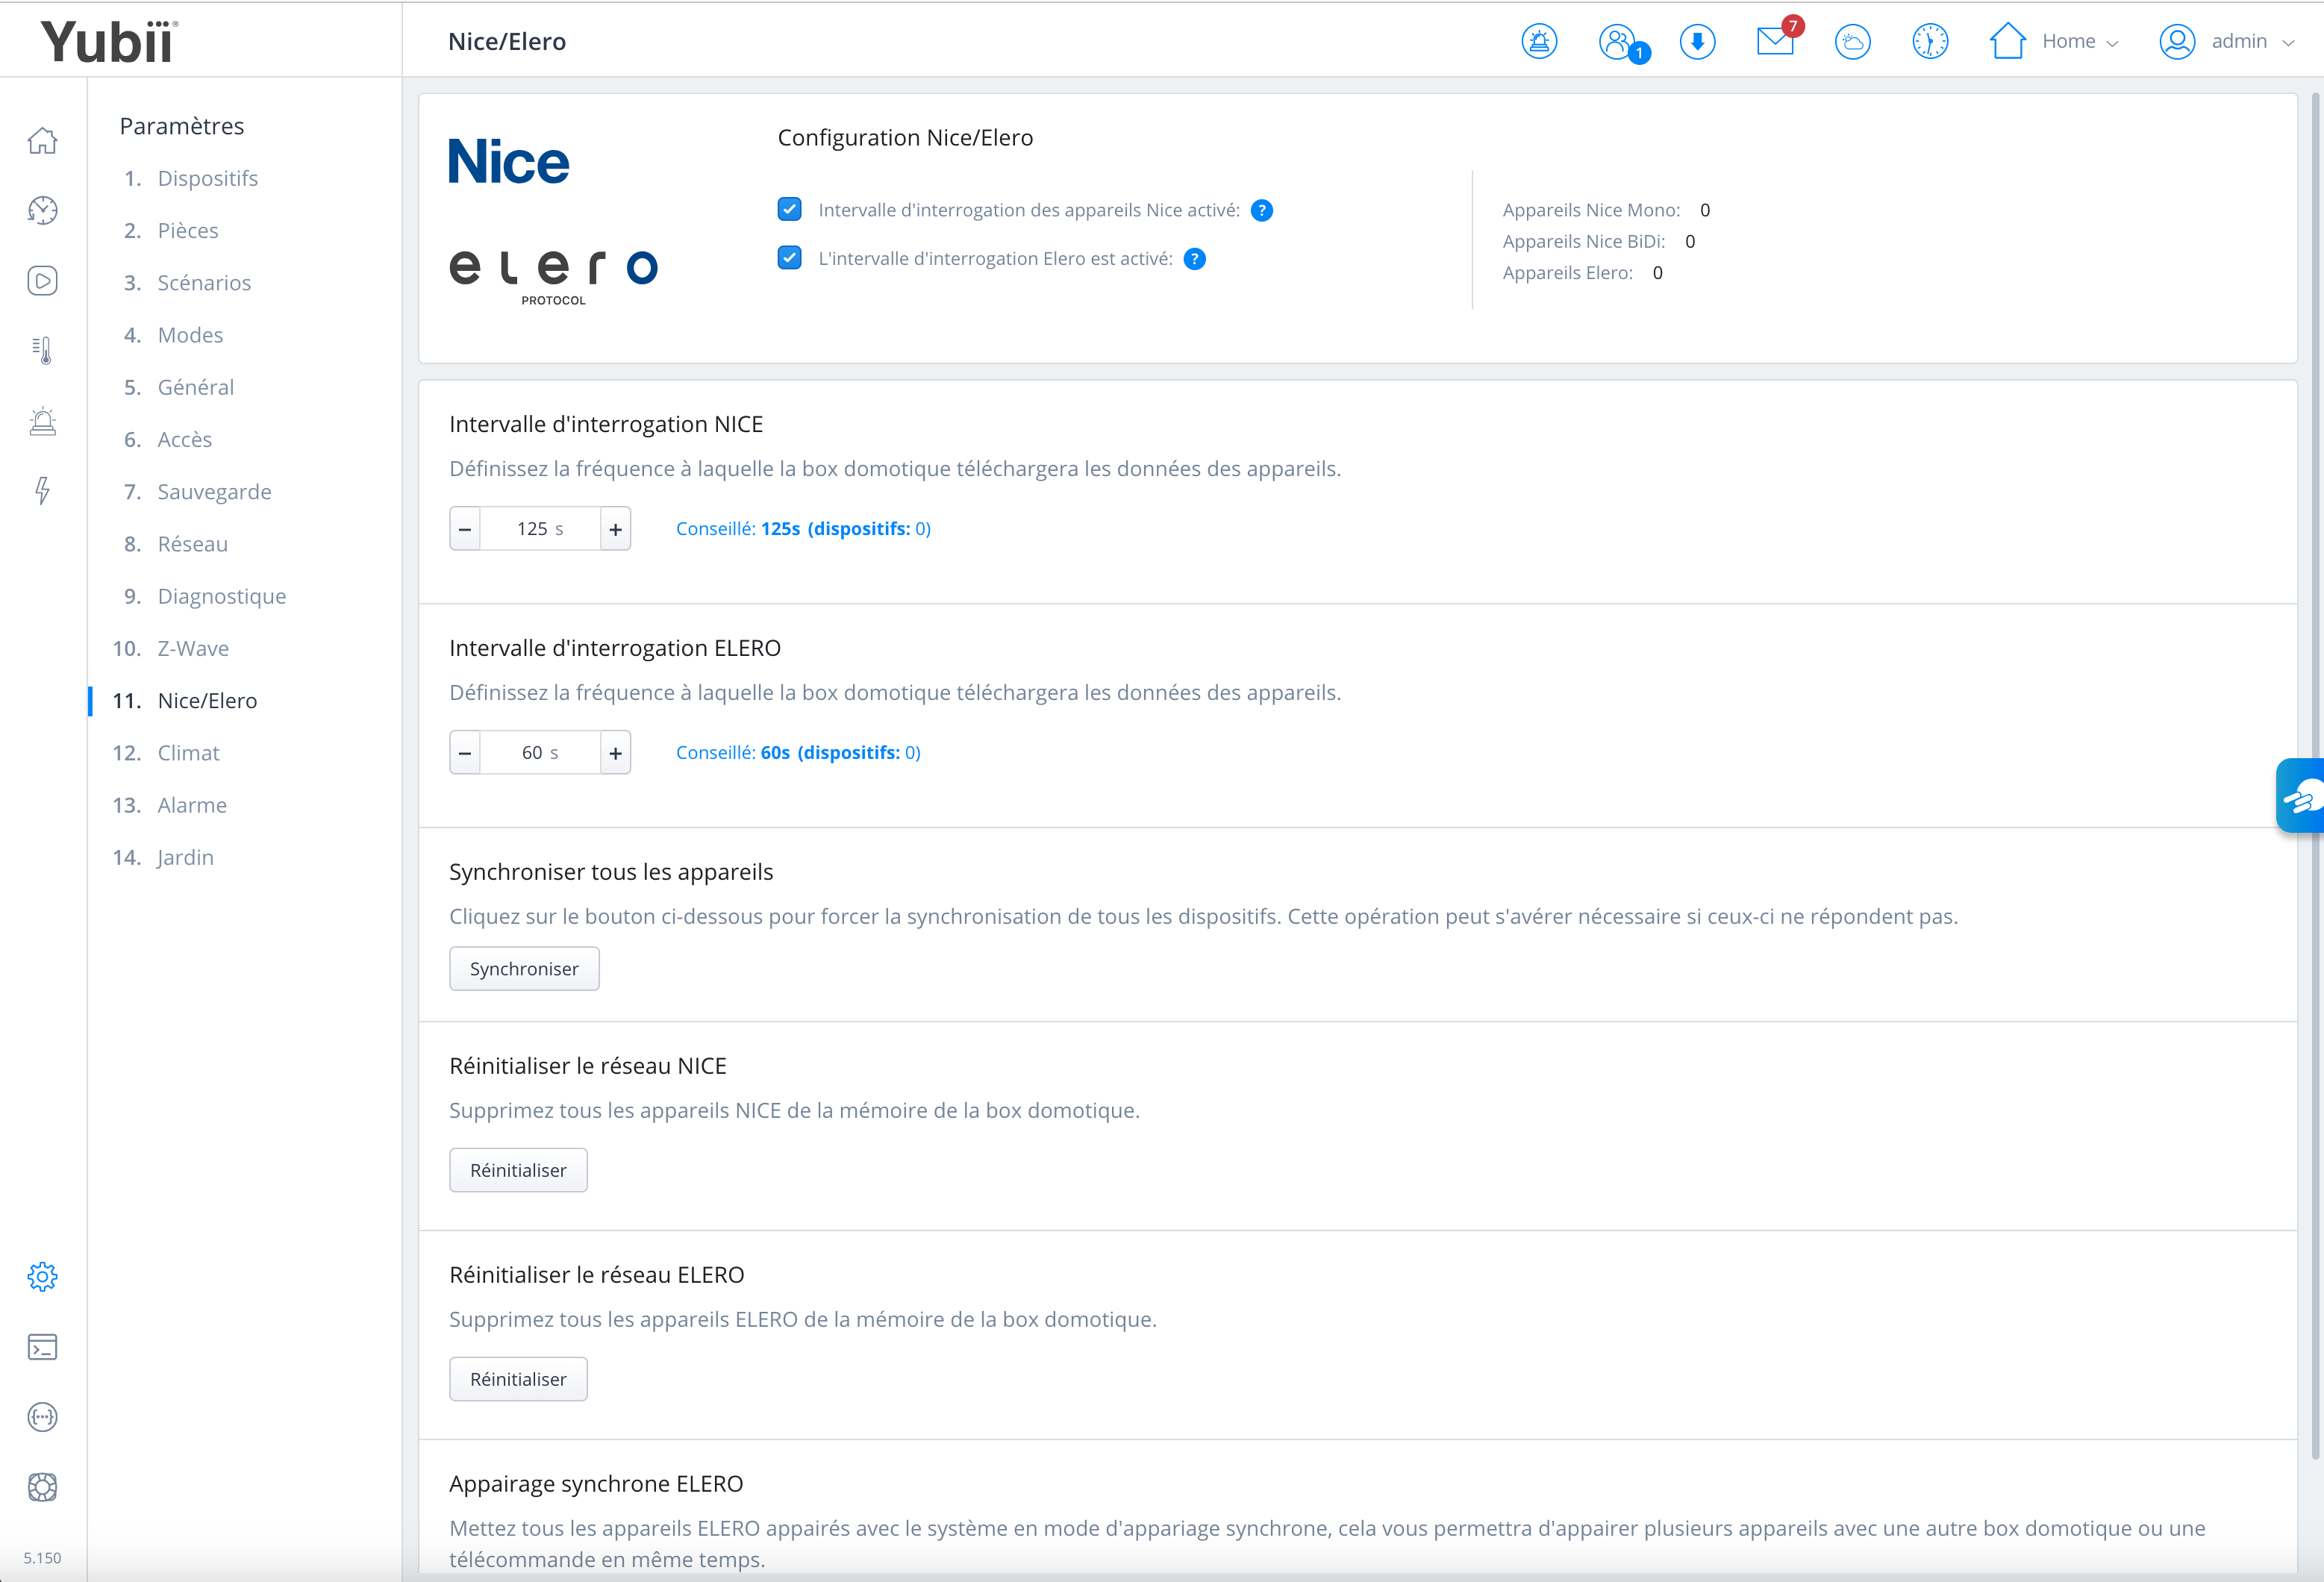This screenshot has width=2324, height=1582.
Task: Click recommended 125s NICE interval link
Action: pyautogui.click(x=803, y=529)
